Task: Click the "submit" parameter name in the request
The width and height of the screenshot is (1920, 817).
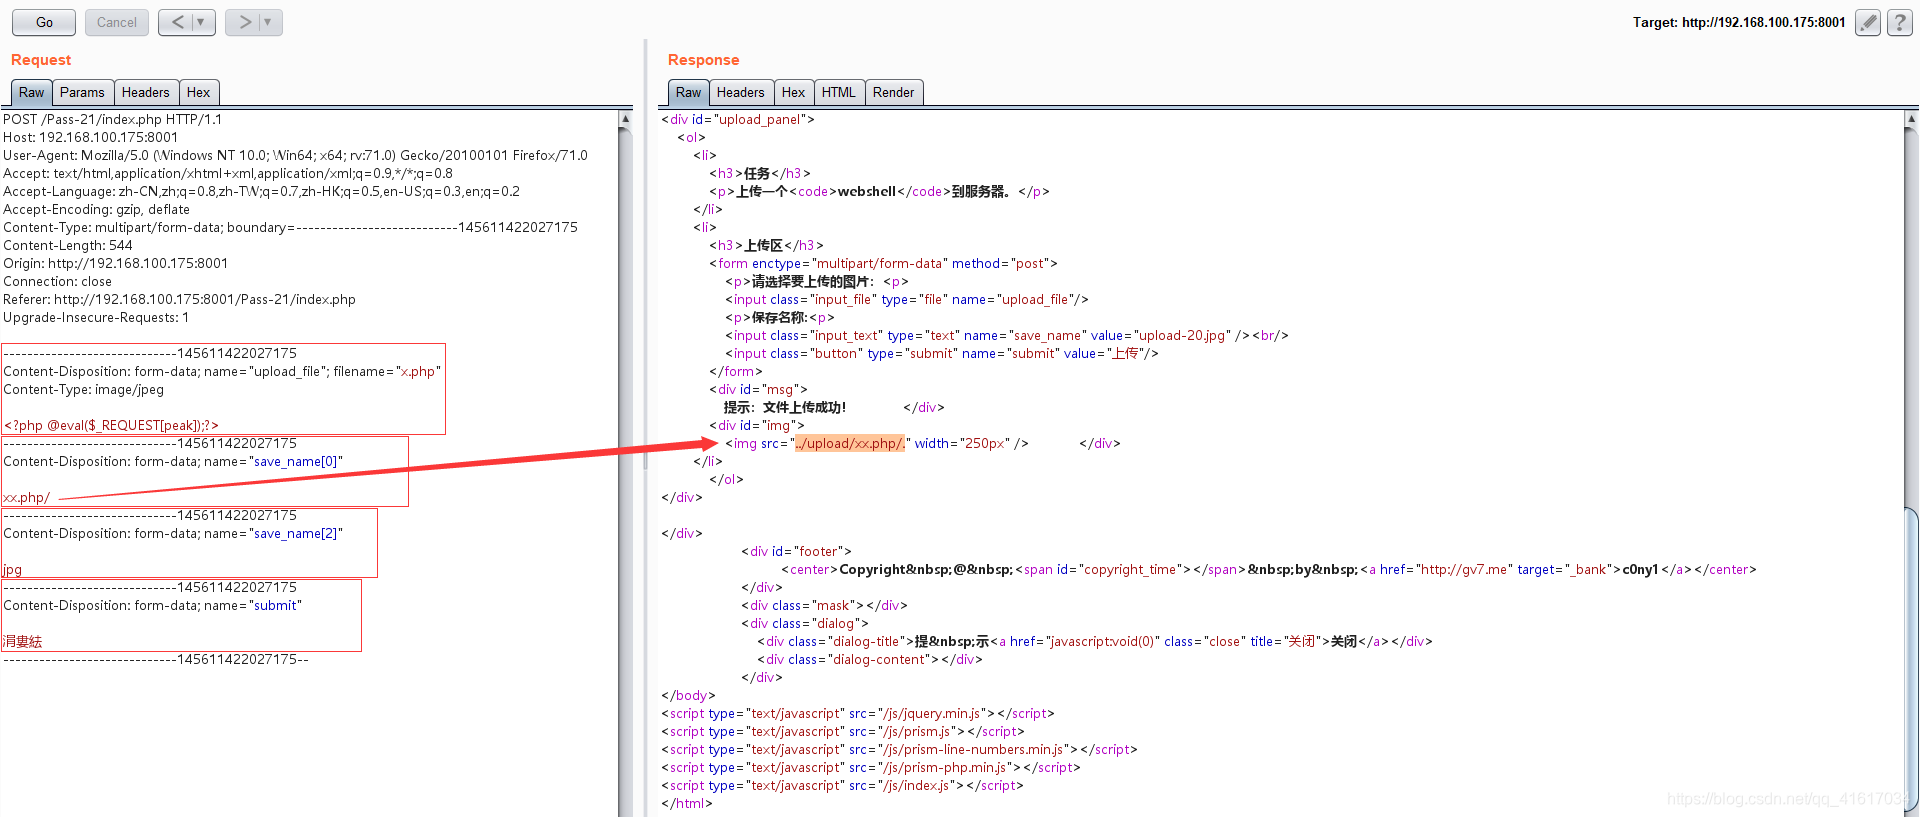Action: 275,605
